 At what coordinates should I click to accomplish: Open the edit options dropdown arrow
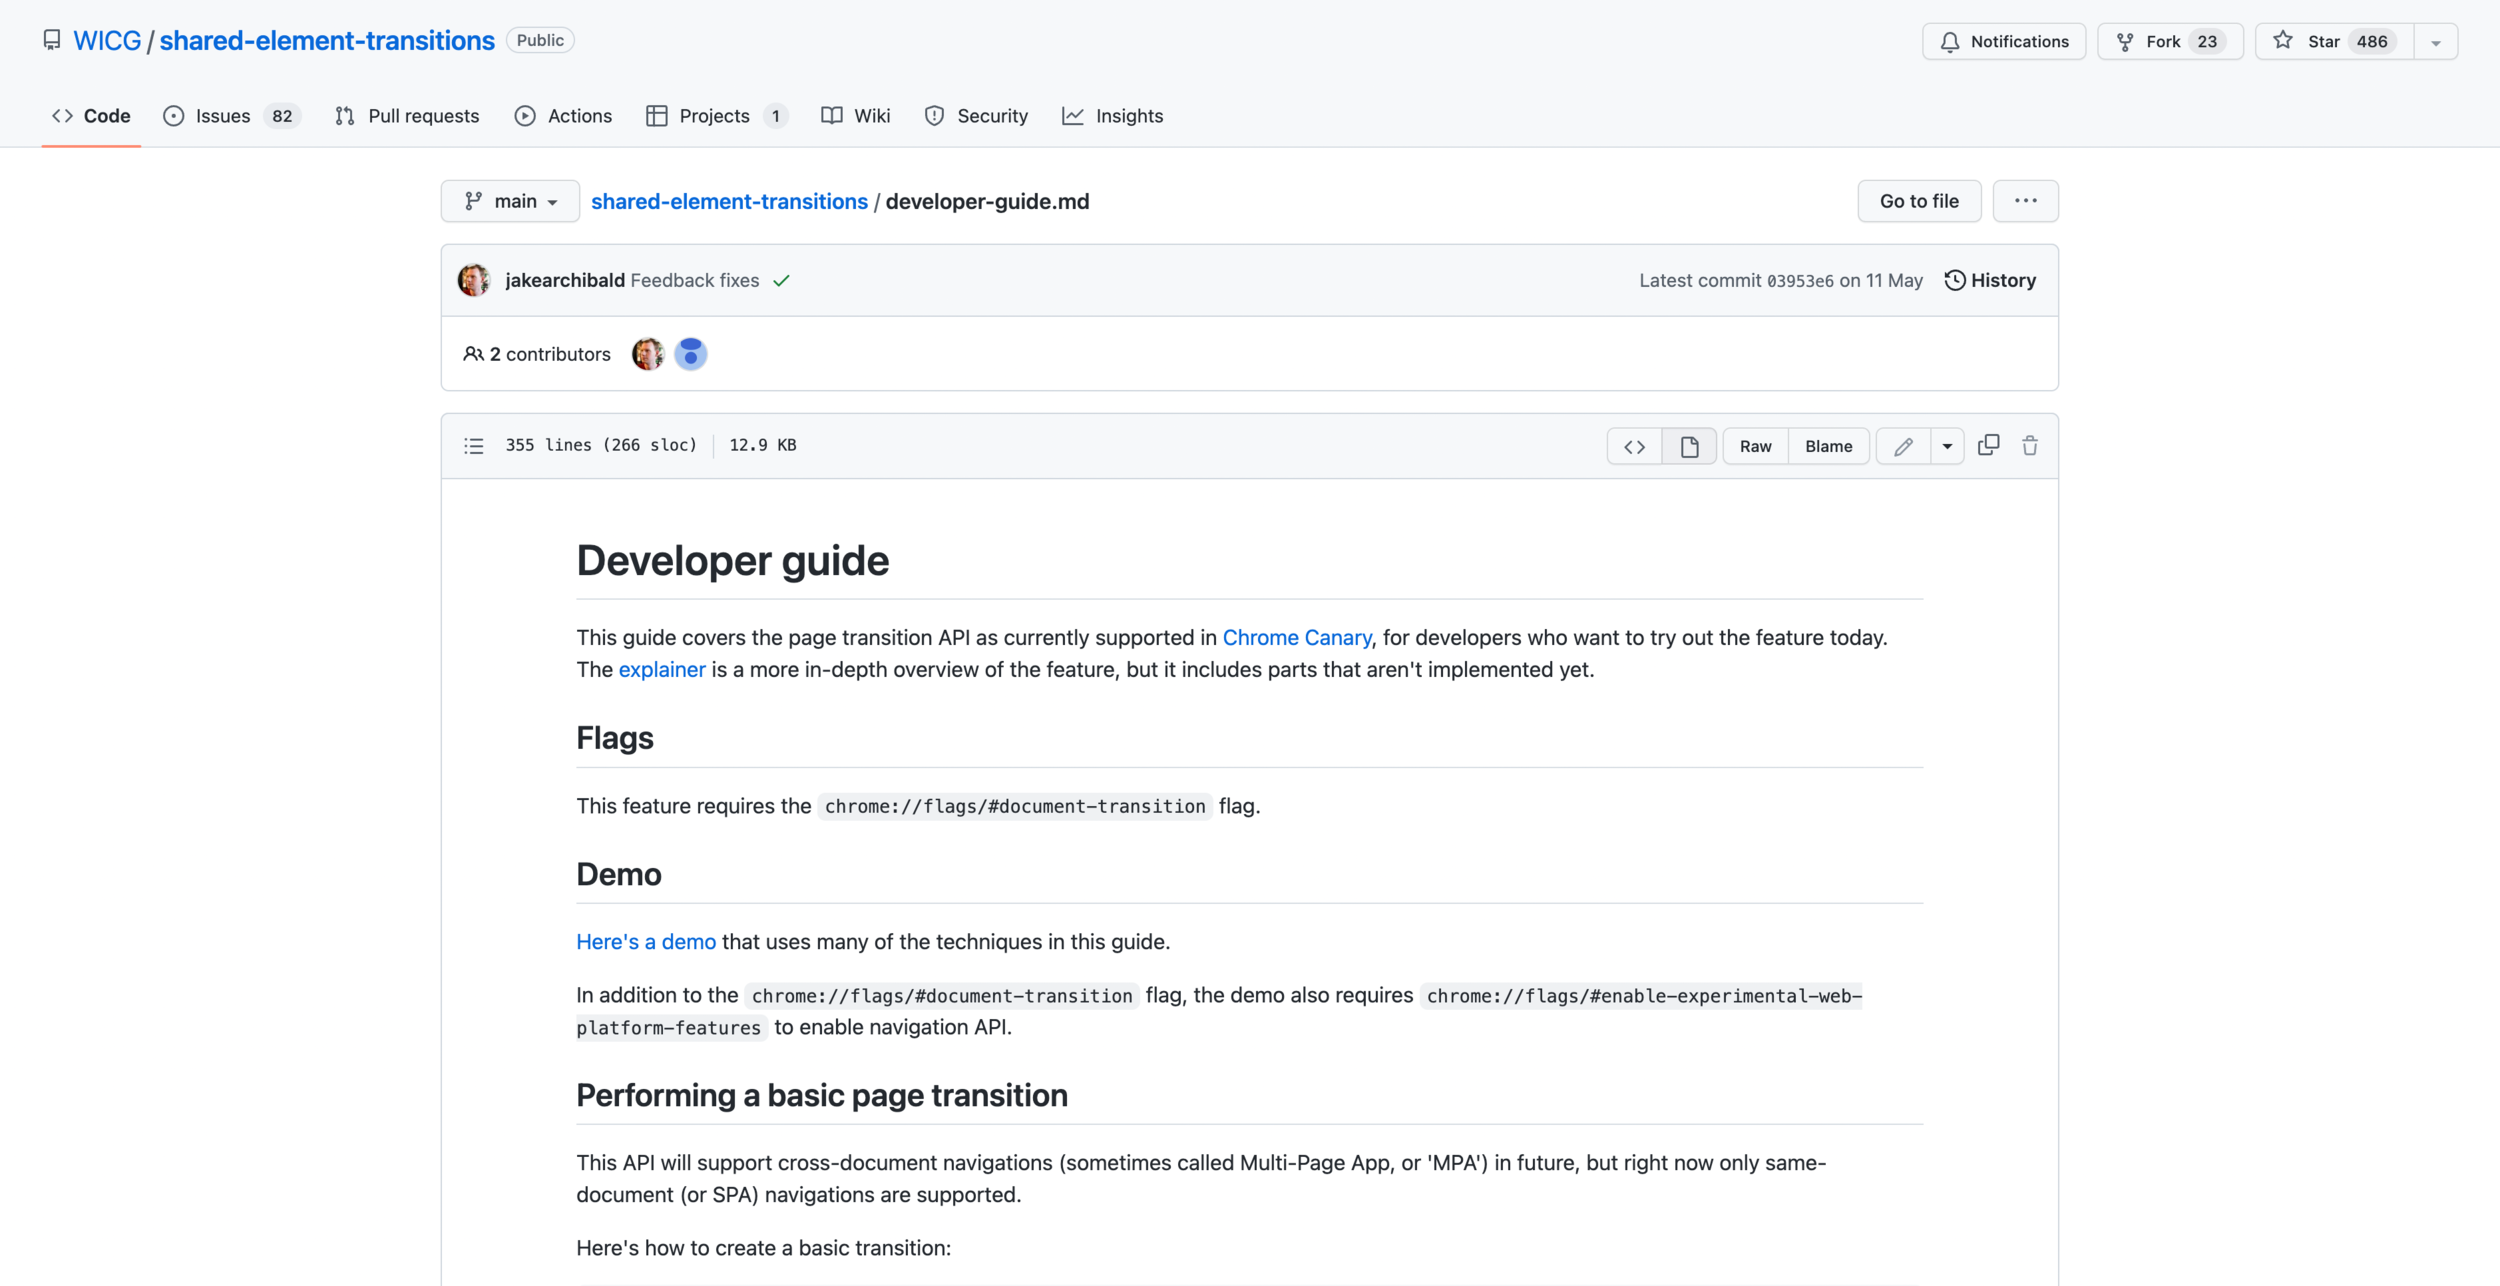1947,446
